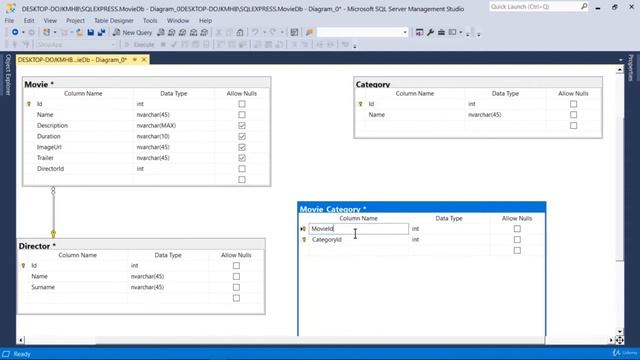
Task: Click the Paste toolbar icon
Action: pyautogui.click(x=240, y=32)
